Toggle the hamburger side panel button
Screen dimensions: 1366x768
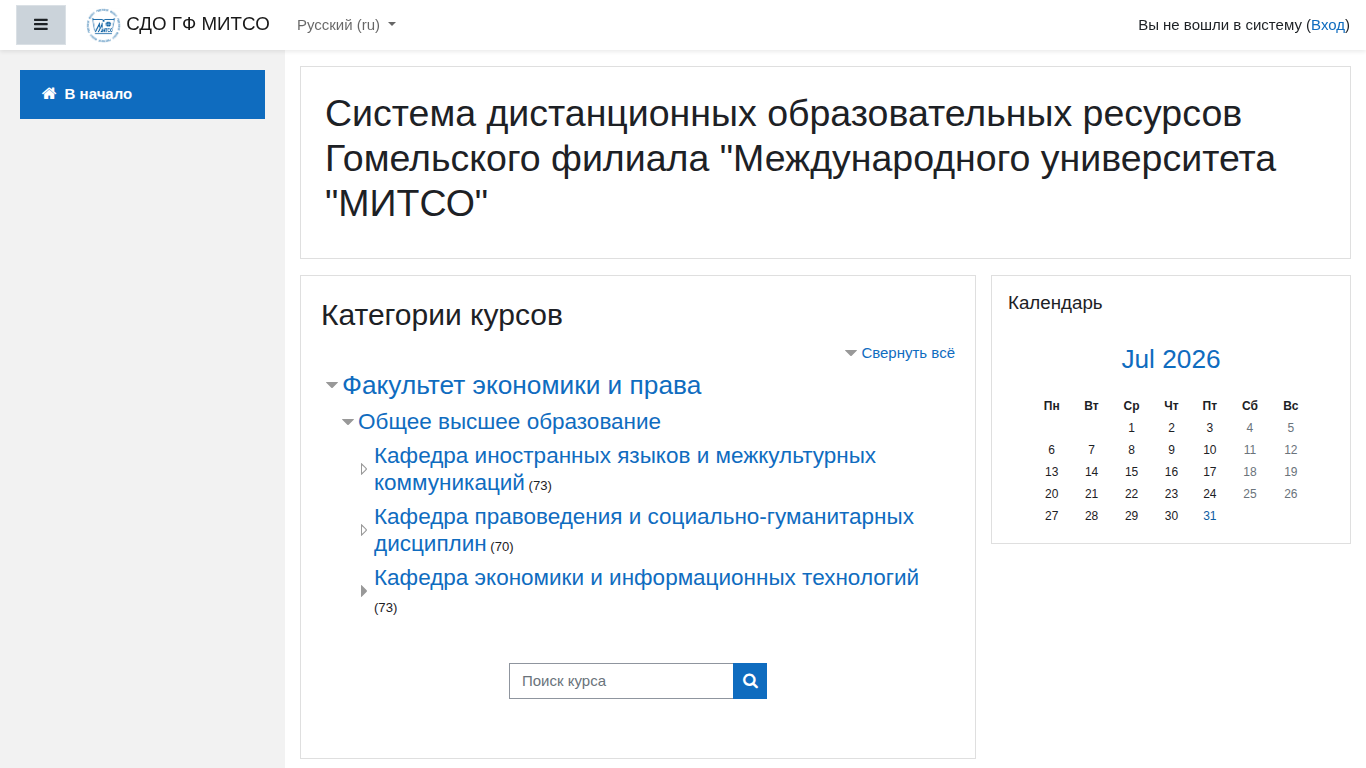[41, 25]
